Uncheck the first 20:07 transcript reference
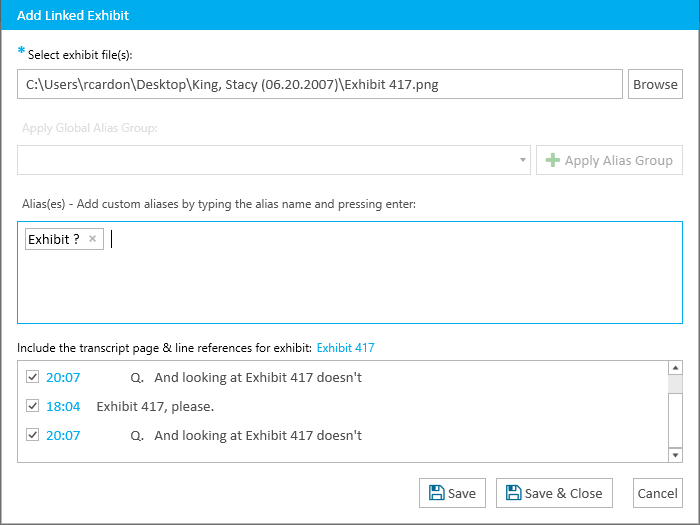 click(32, 377)
